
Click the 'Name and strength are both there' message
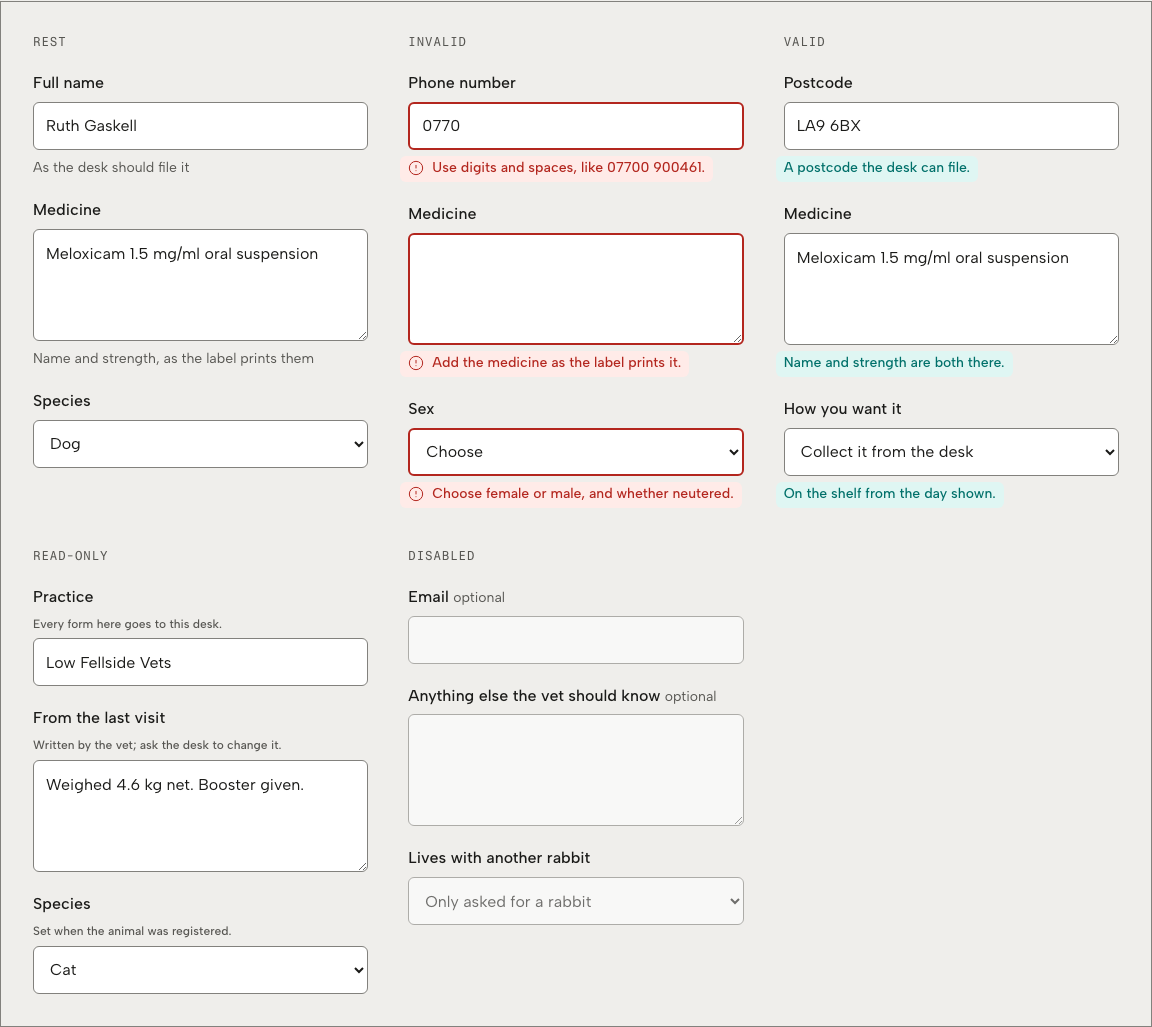pos(893,362)
